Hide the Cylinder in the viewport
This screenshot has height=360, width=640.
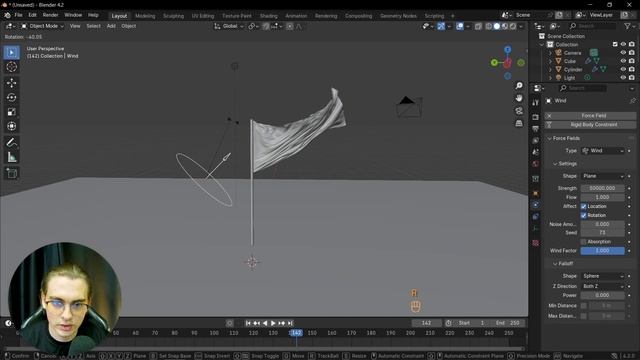pyautogui.click(x=623, y=69)
